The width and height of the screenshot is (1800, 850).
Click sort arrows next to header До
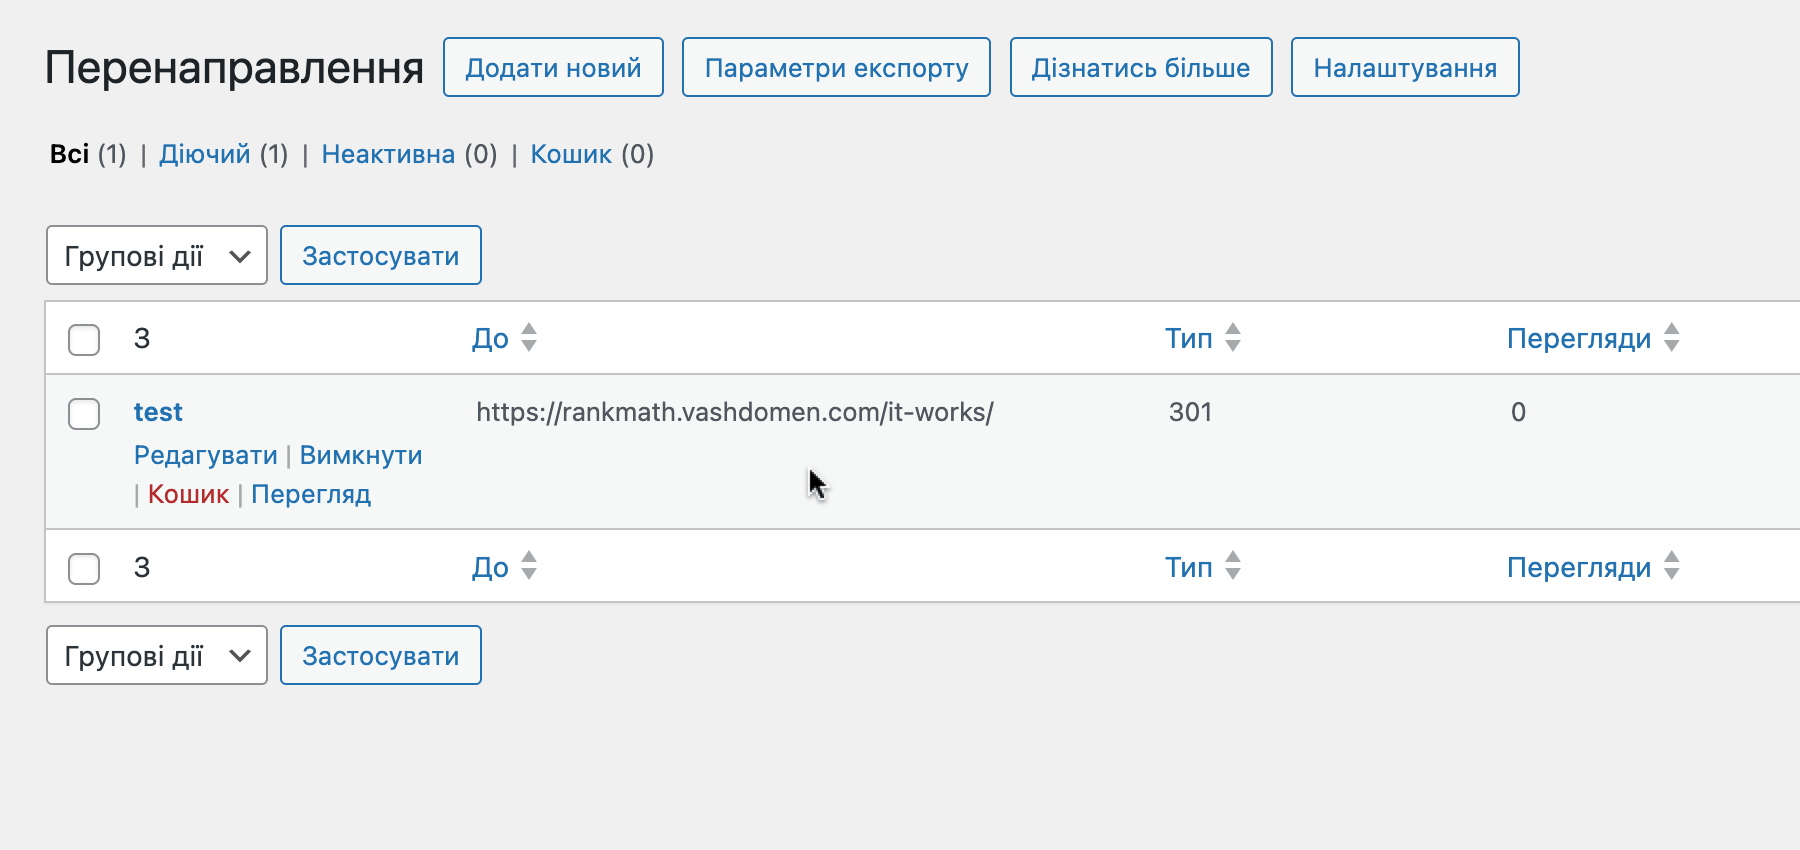[x=529, y=338]
